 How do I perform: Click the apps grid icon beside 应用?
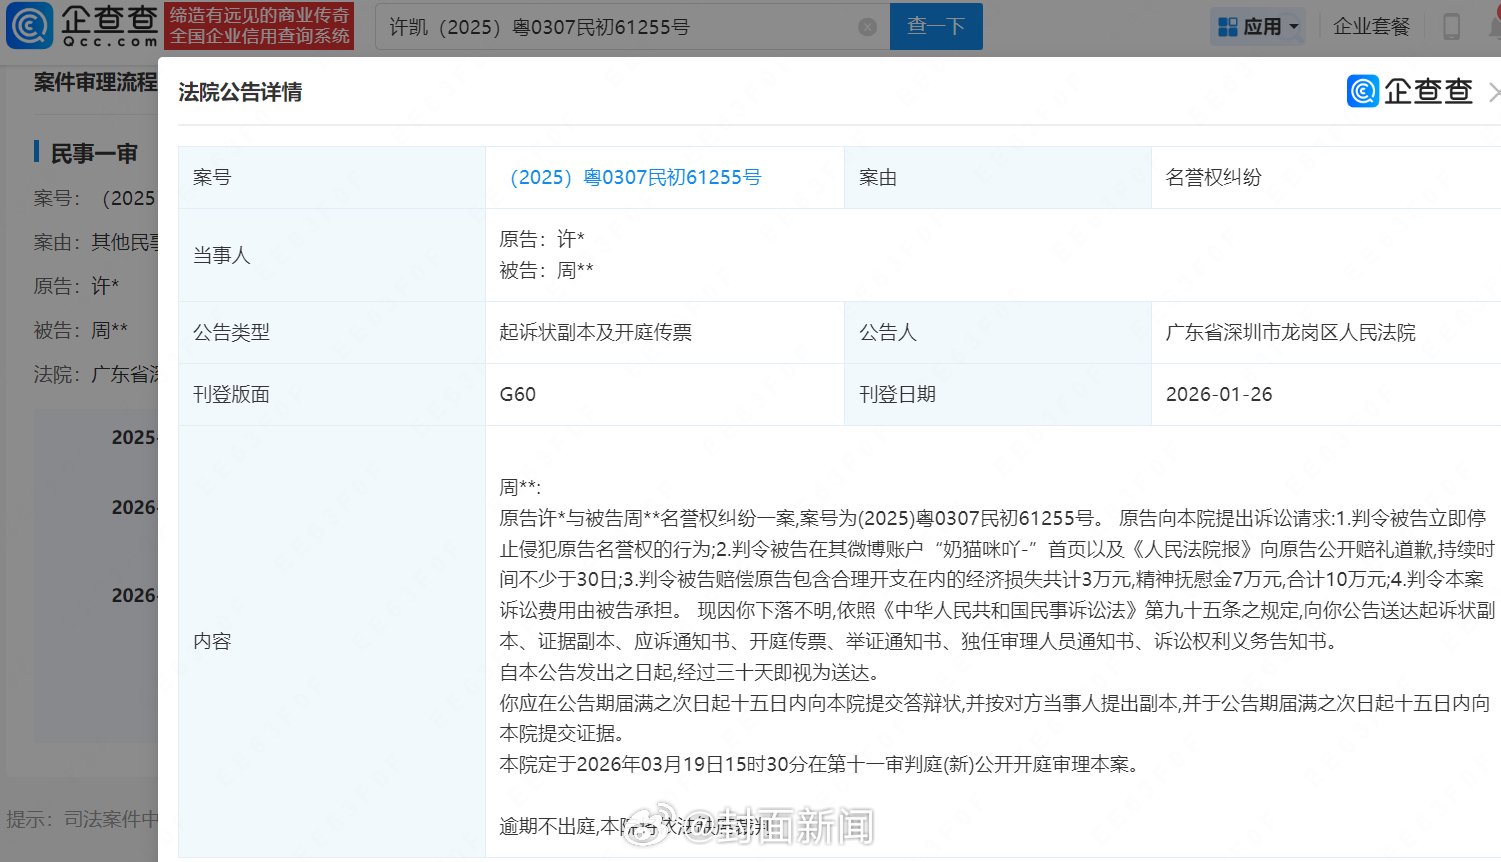(x=1228, y=25)
